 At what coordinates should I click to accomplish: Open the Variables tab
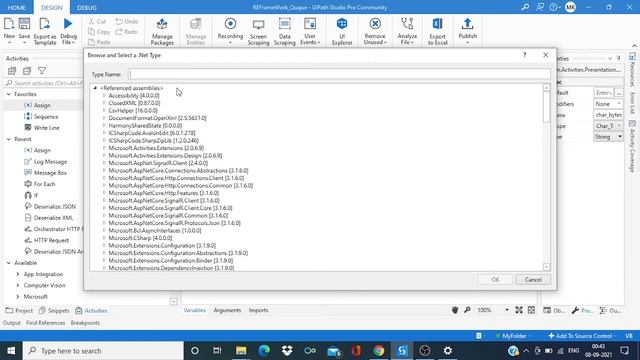point(195,310)
